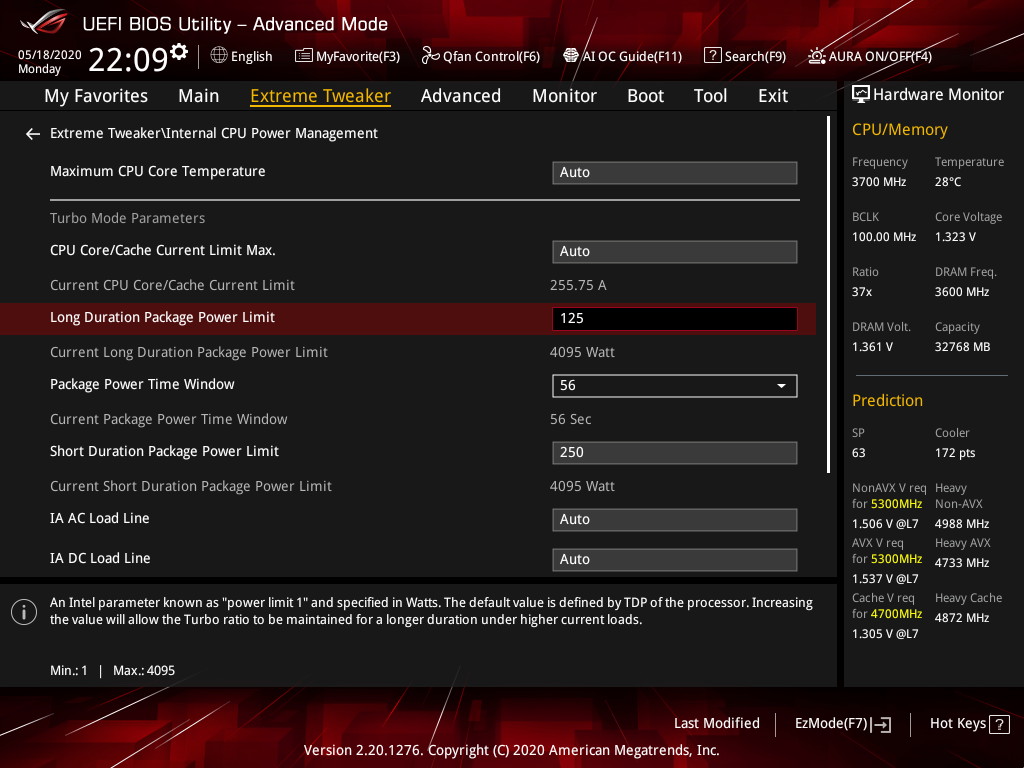Select the Extreme Tweaker tab
Image resolution: width=1024 pixels, height=768 pixels.
point(321,96)
